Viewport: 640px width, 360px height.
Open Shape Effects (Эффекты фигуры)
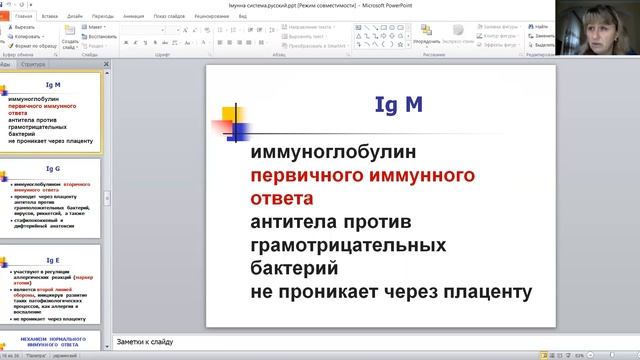(x=498, y=45)
